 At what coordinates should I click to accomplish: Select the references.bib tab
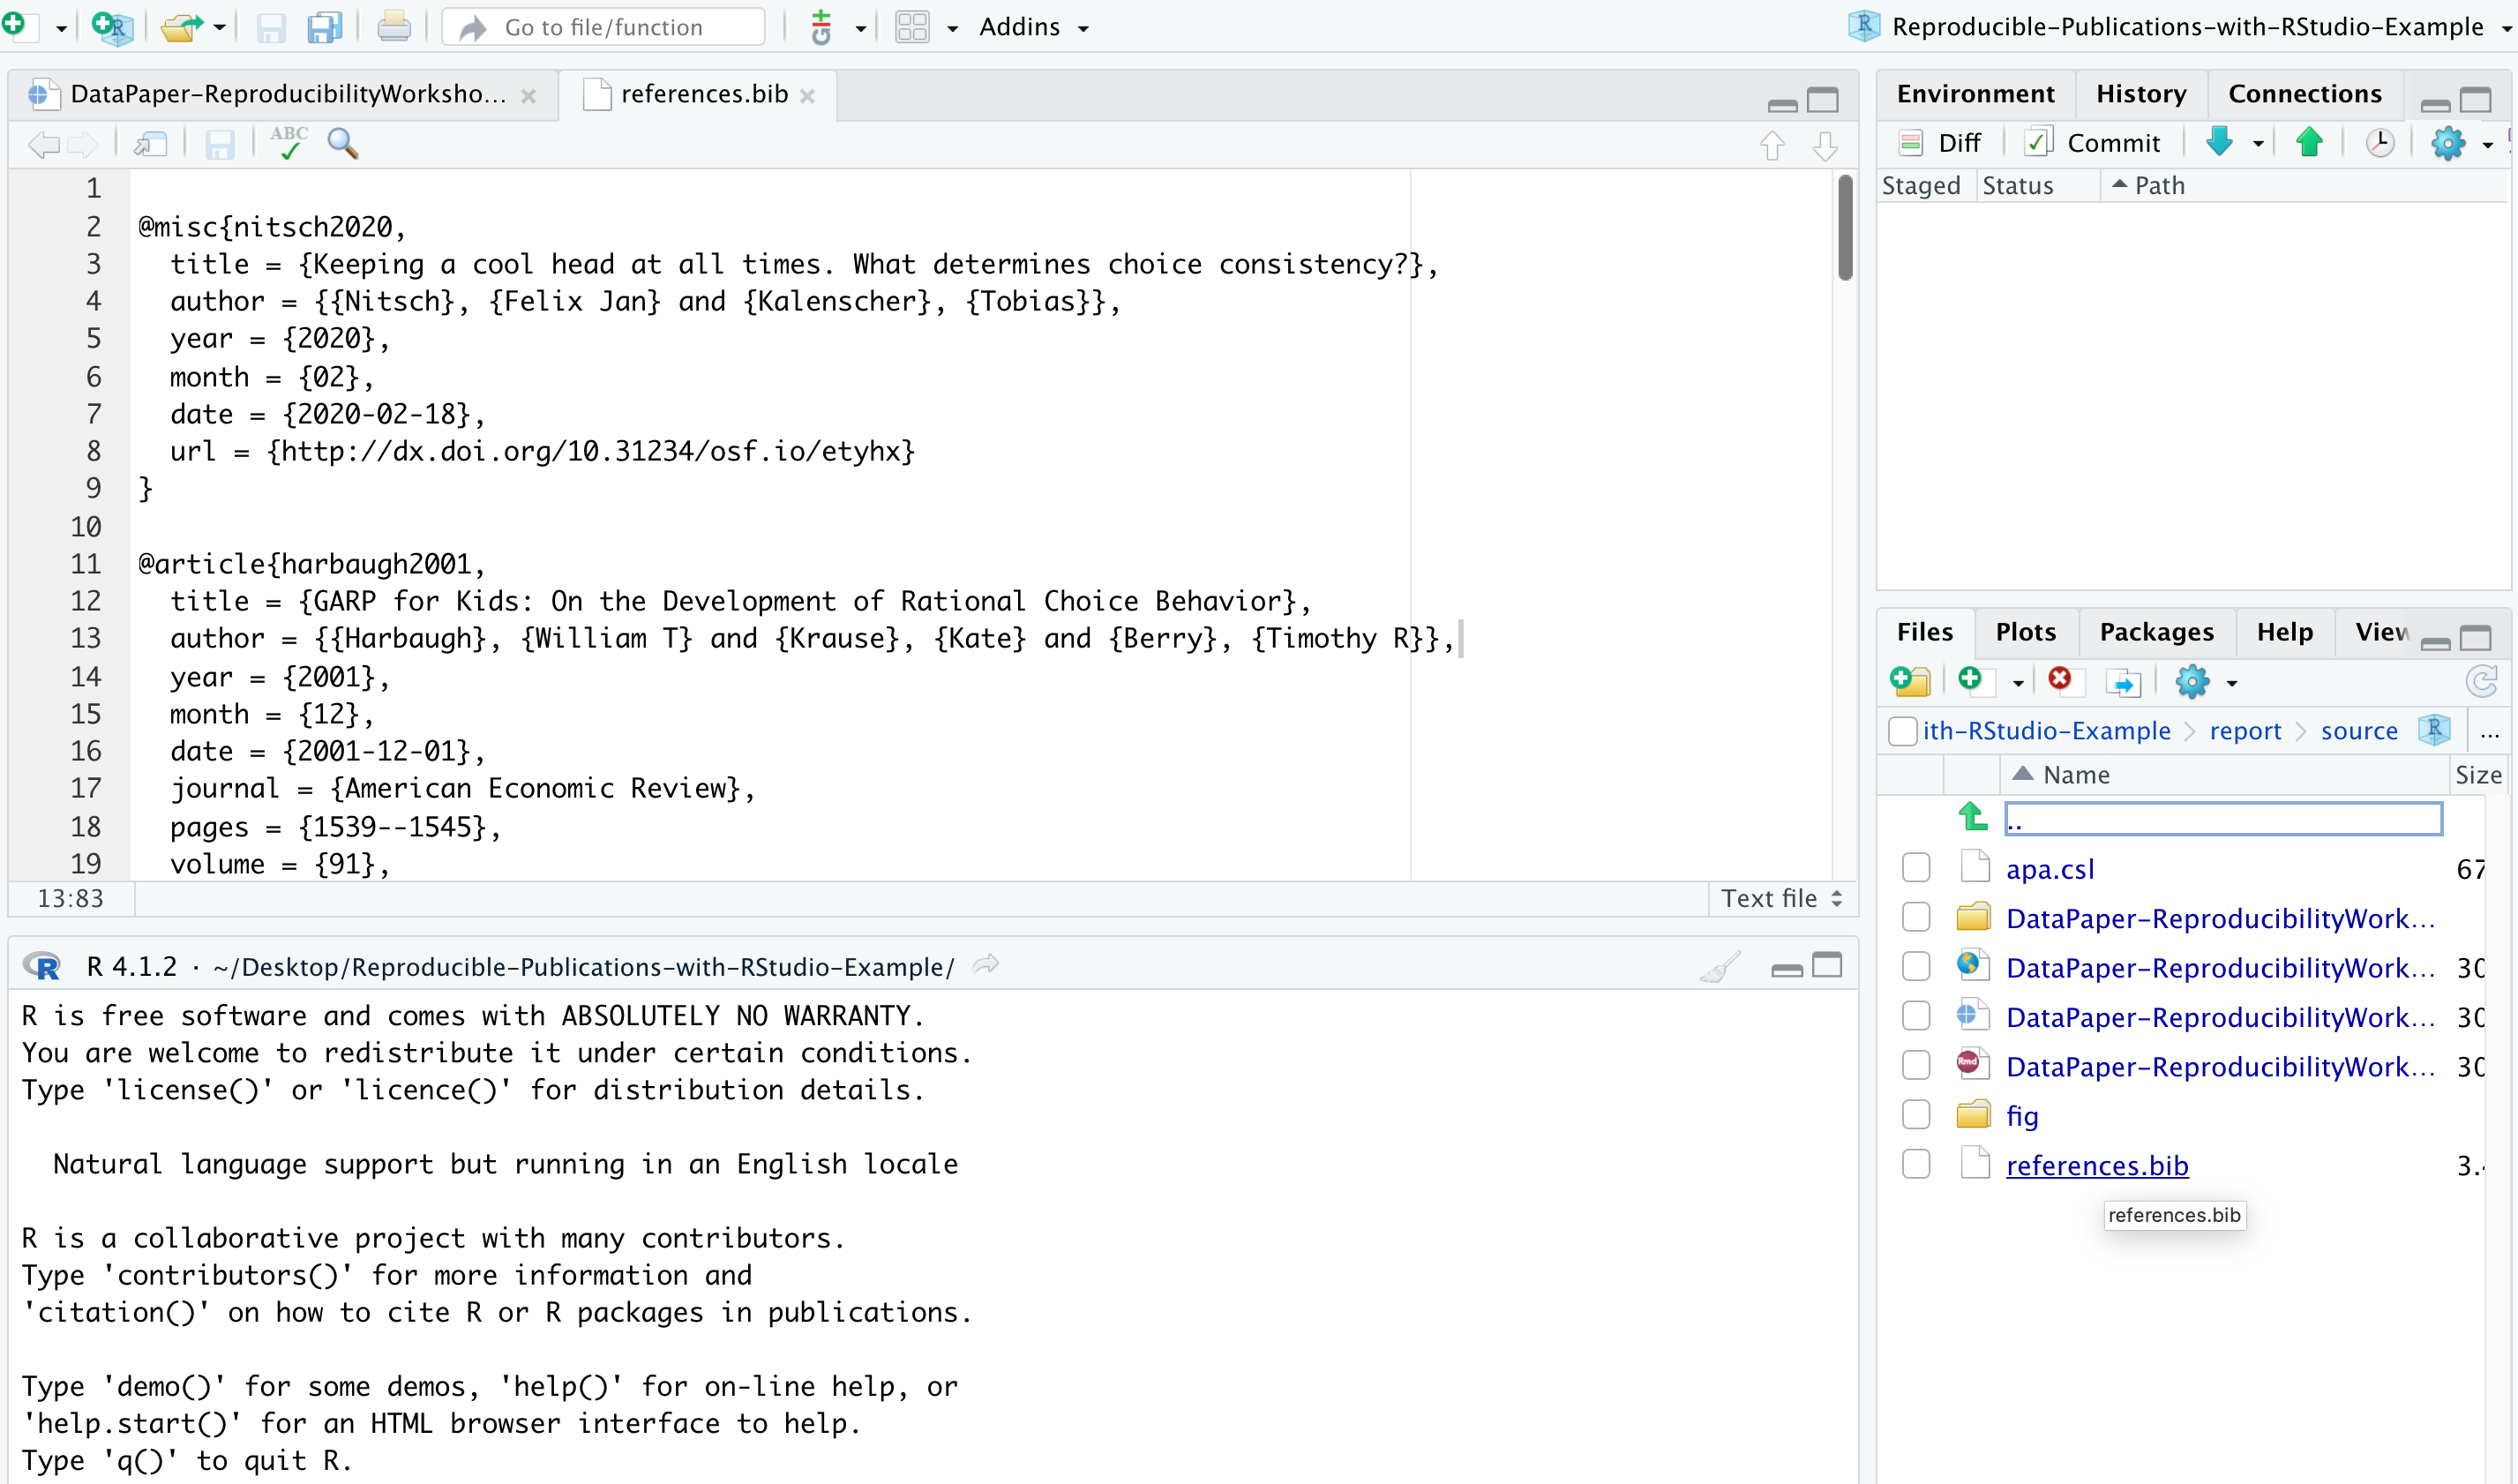(x=698, y=92)
